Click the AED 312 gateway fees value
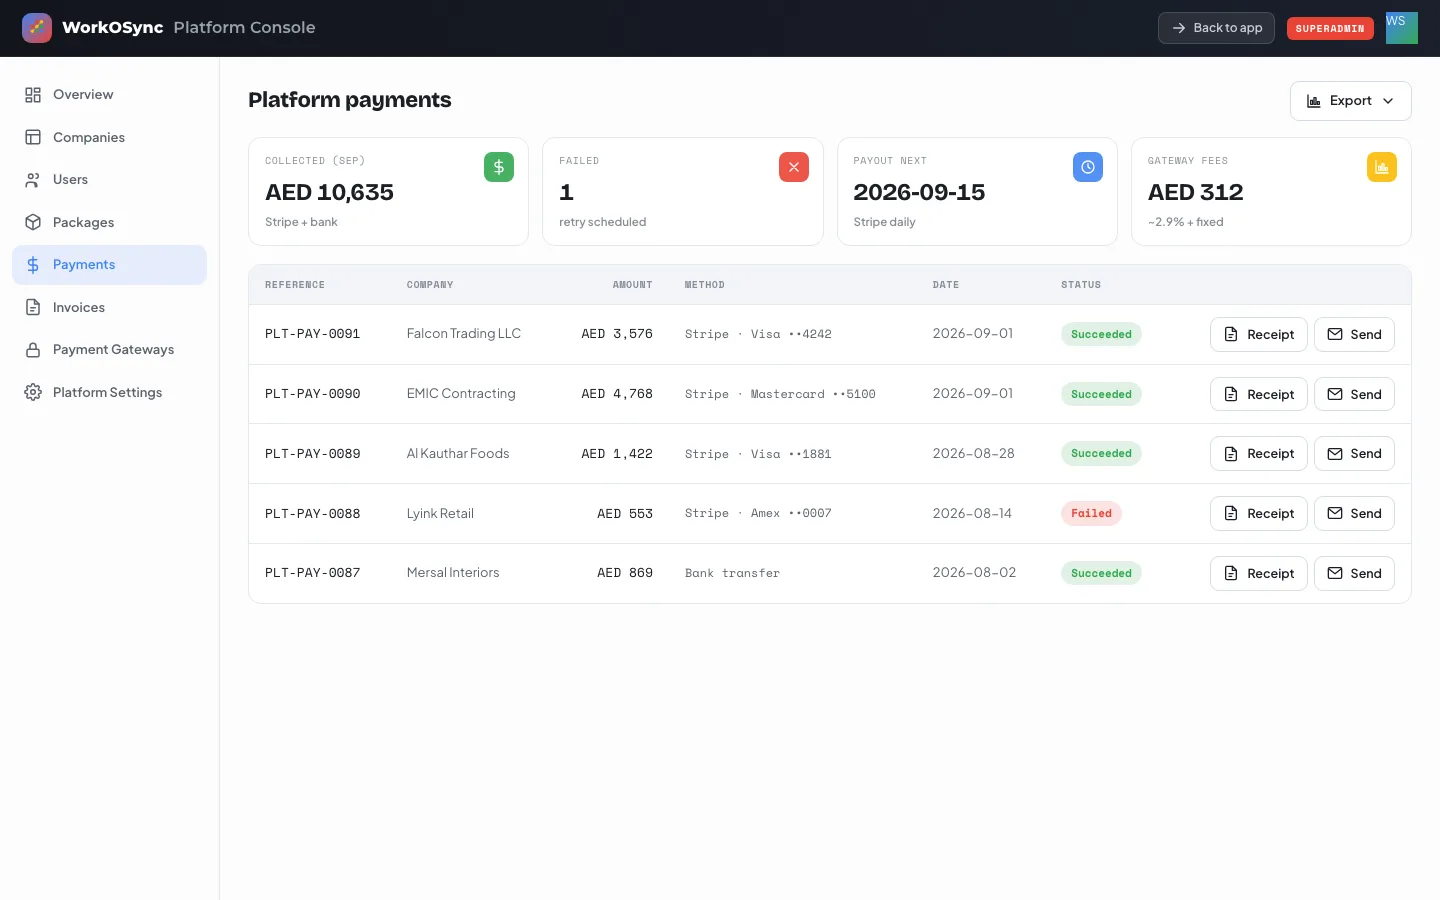Screen dimensions: 1440x900 pos(1196,192)
